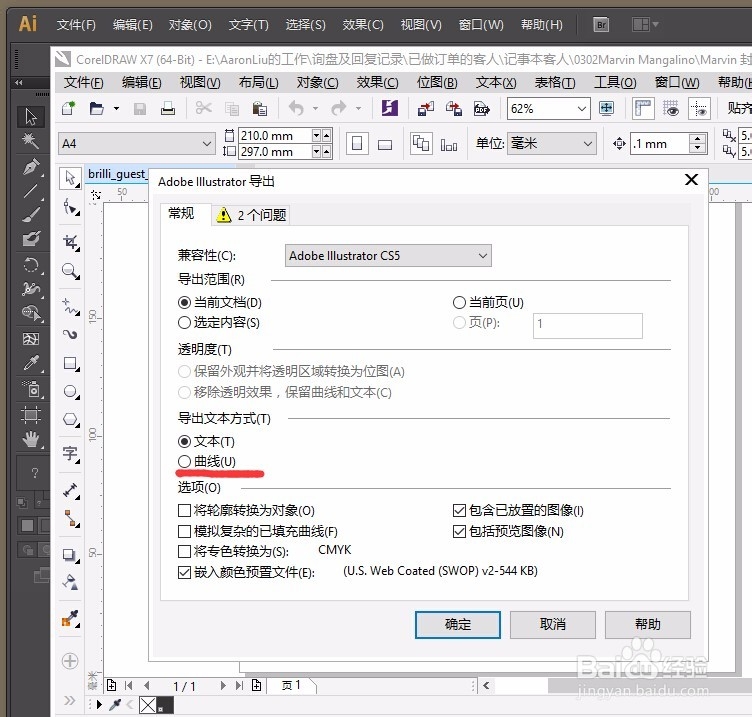Select CorelDRAW Zoom magnifier tool

click(71, 271)
